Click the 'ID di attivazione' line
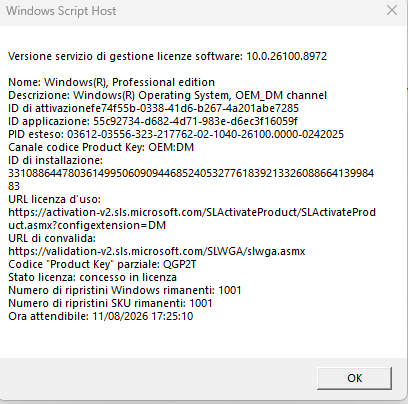 (153, 108)
